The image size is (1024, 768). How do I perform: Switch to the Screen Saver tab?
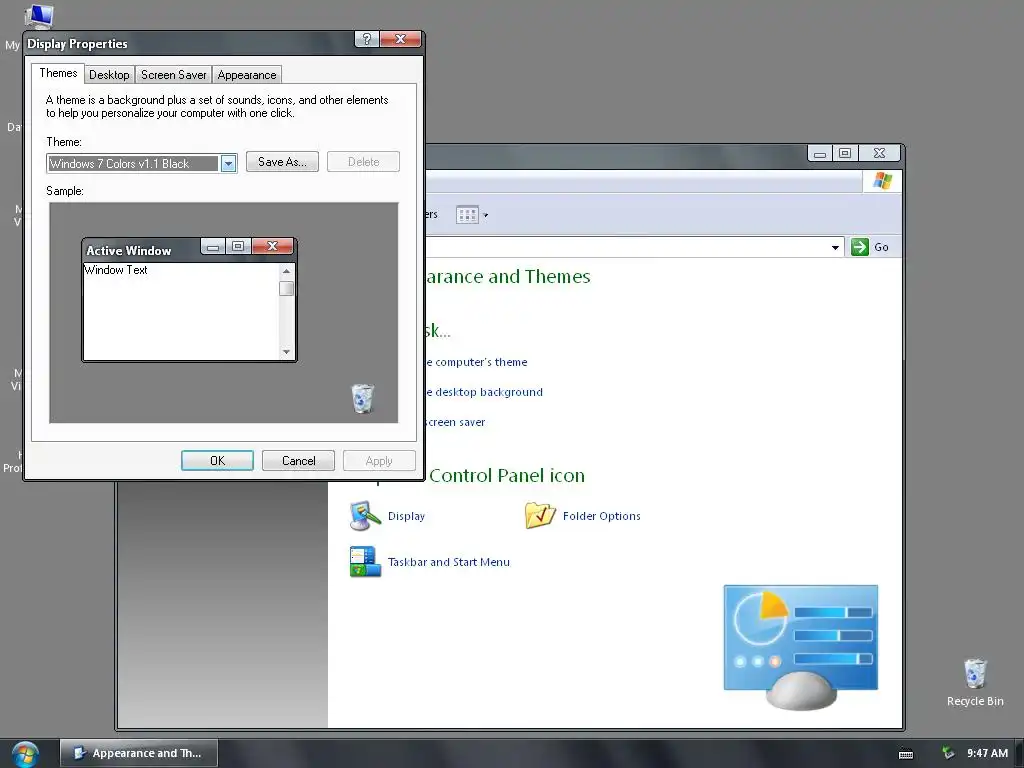pos(173,74)
